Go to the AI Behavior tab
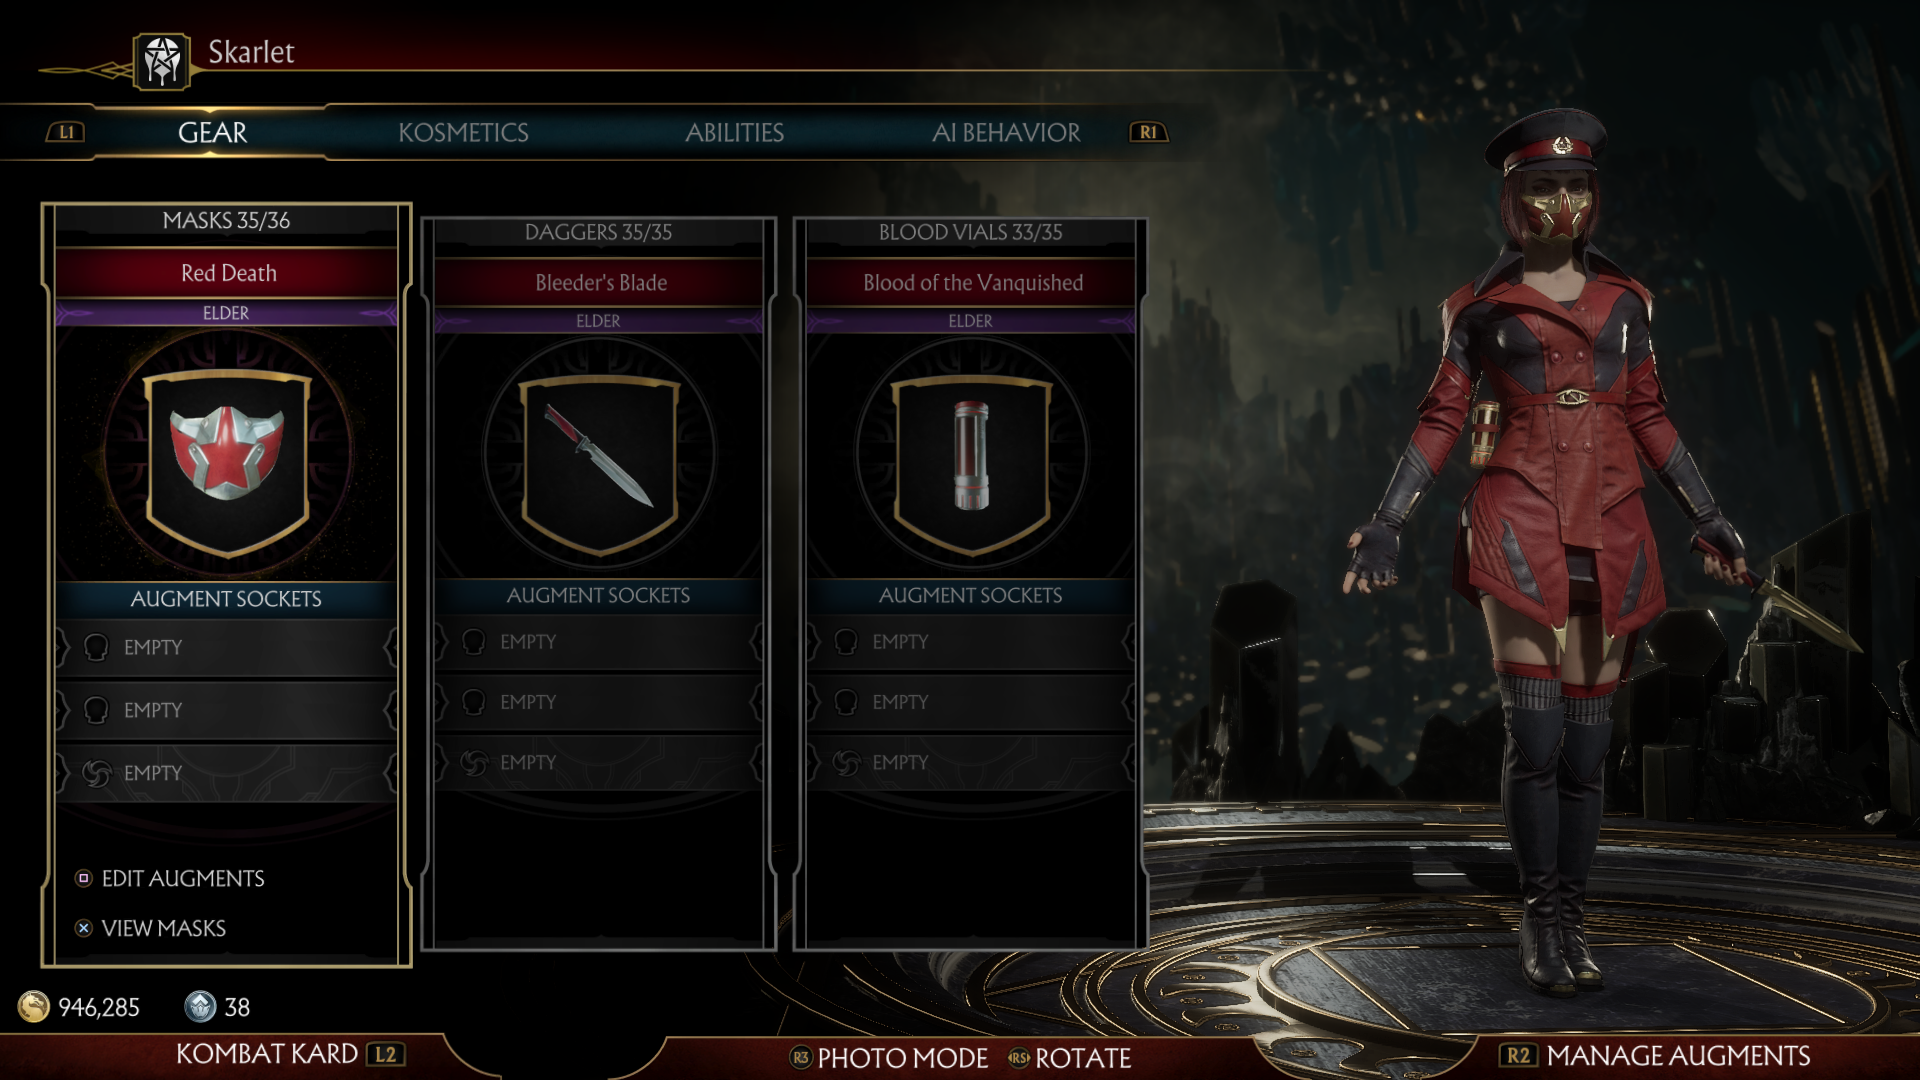Viewport: 1920px width, 1080px height. 1006,132
